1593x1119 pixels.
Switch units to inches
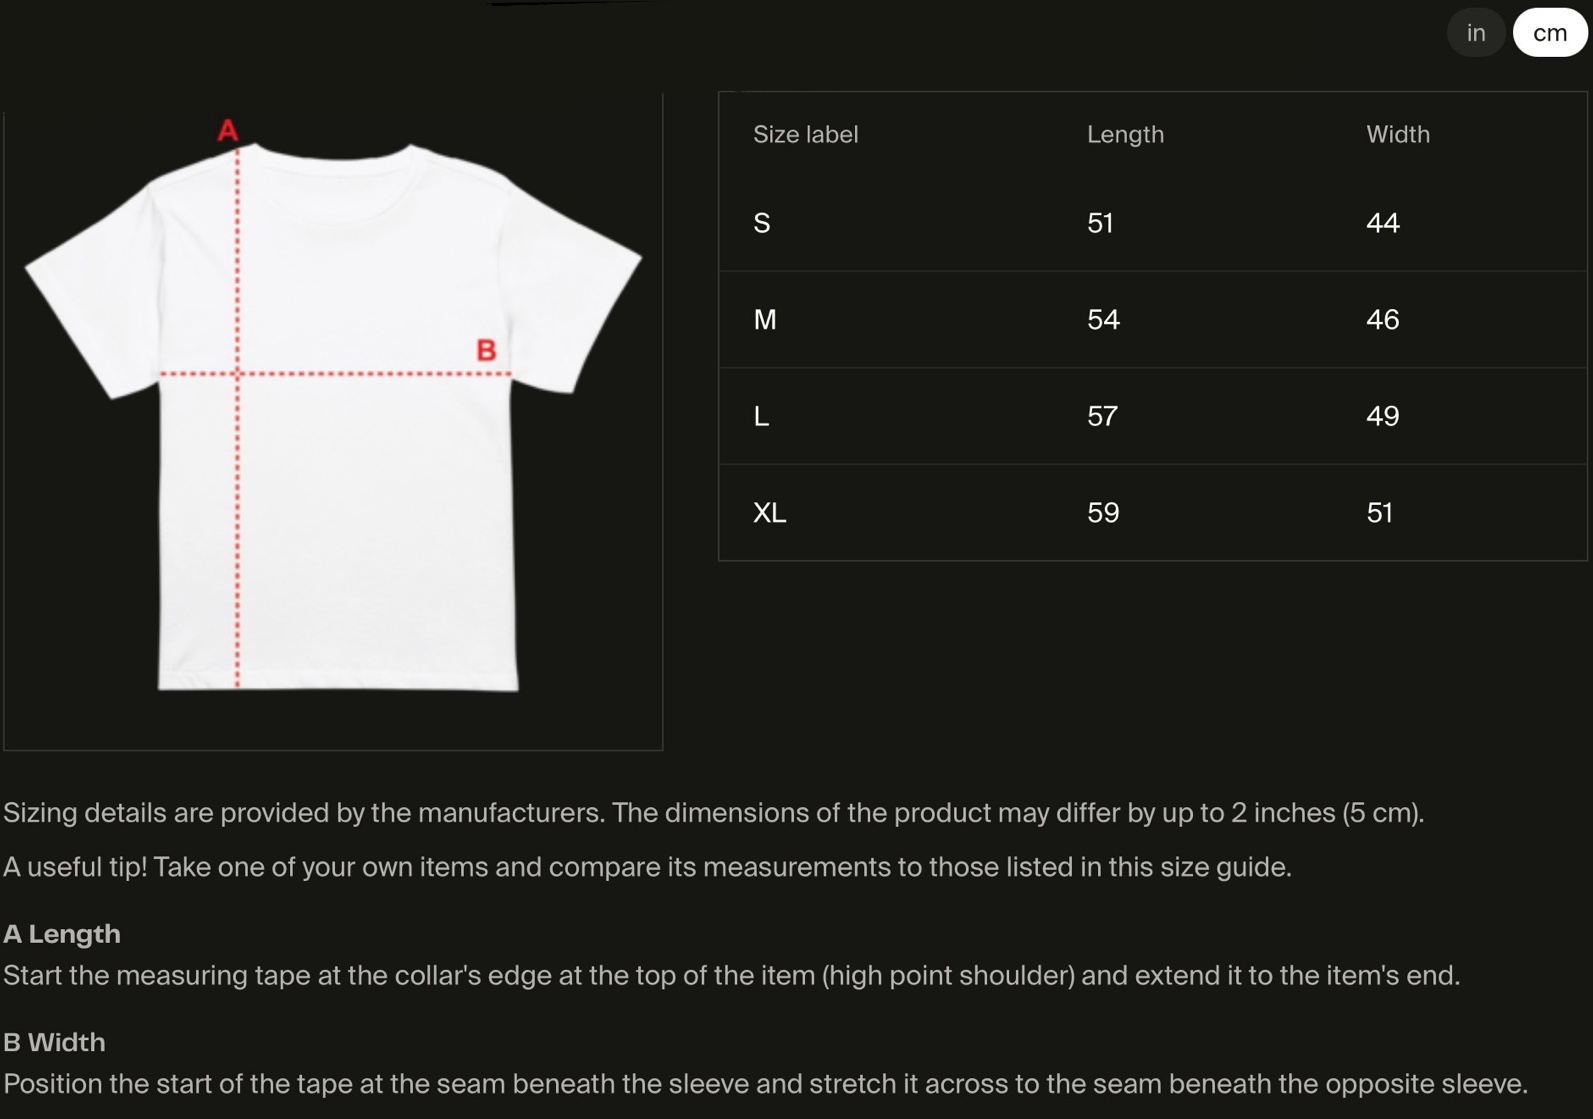[1475, 33]
